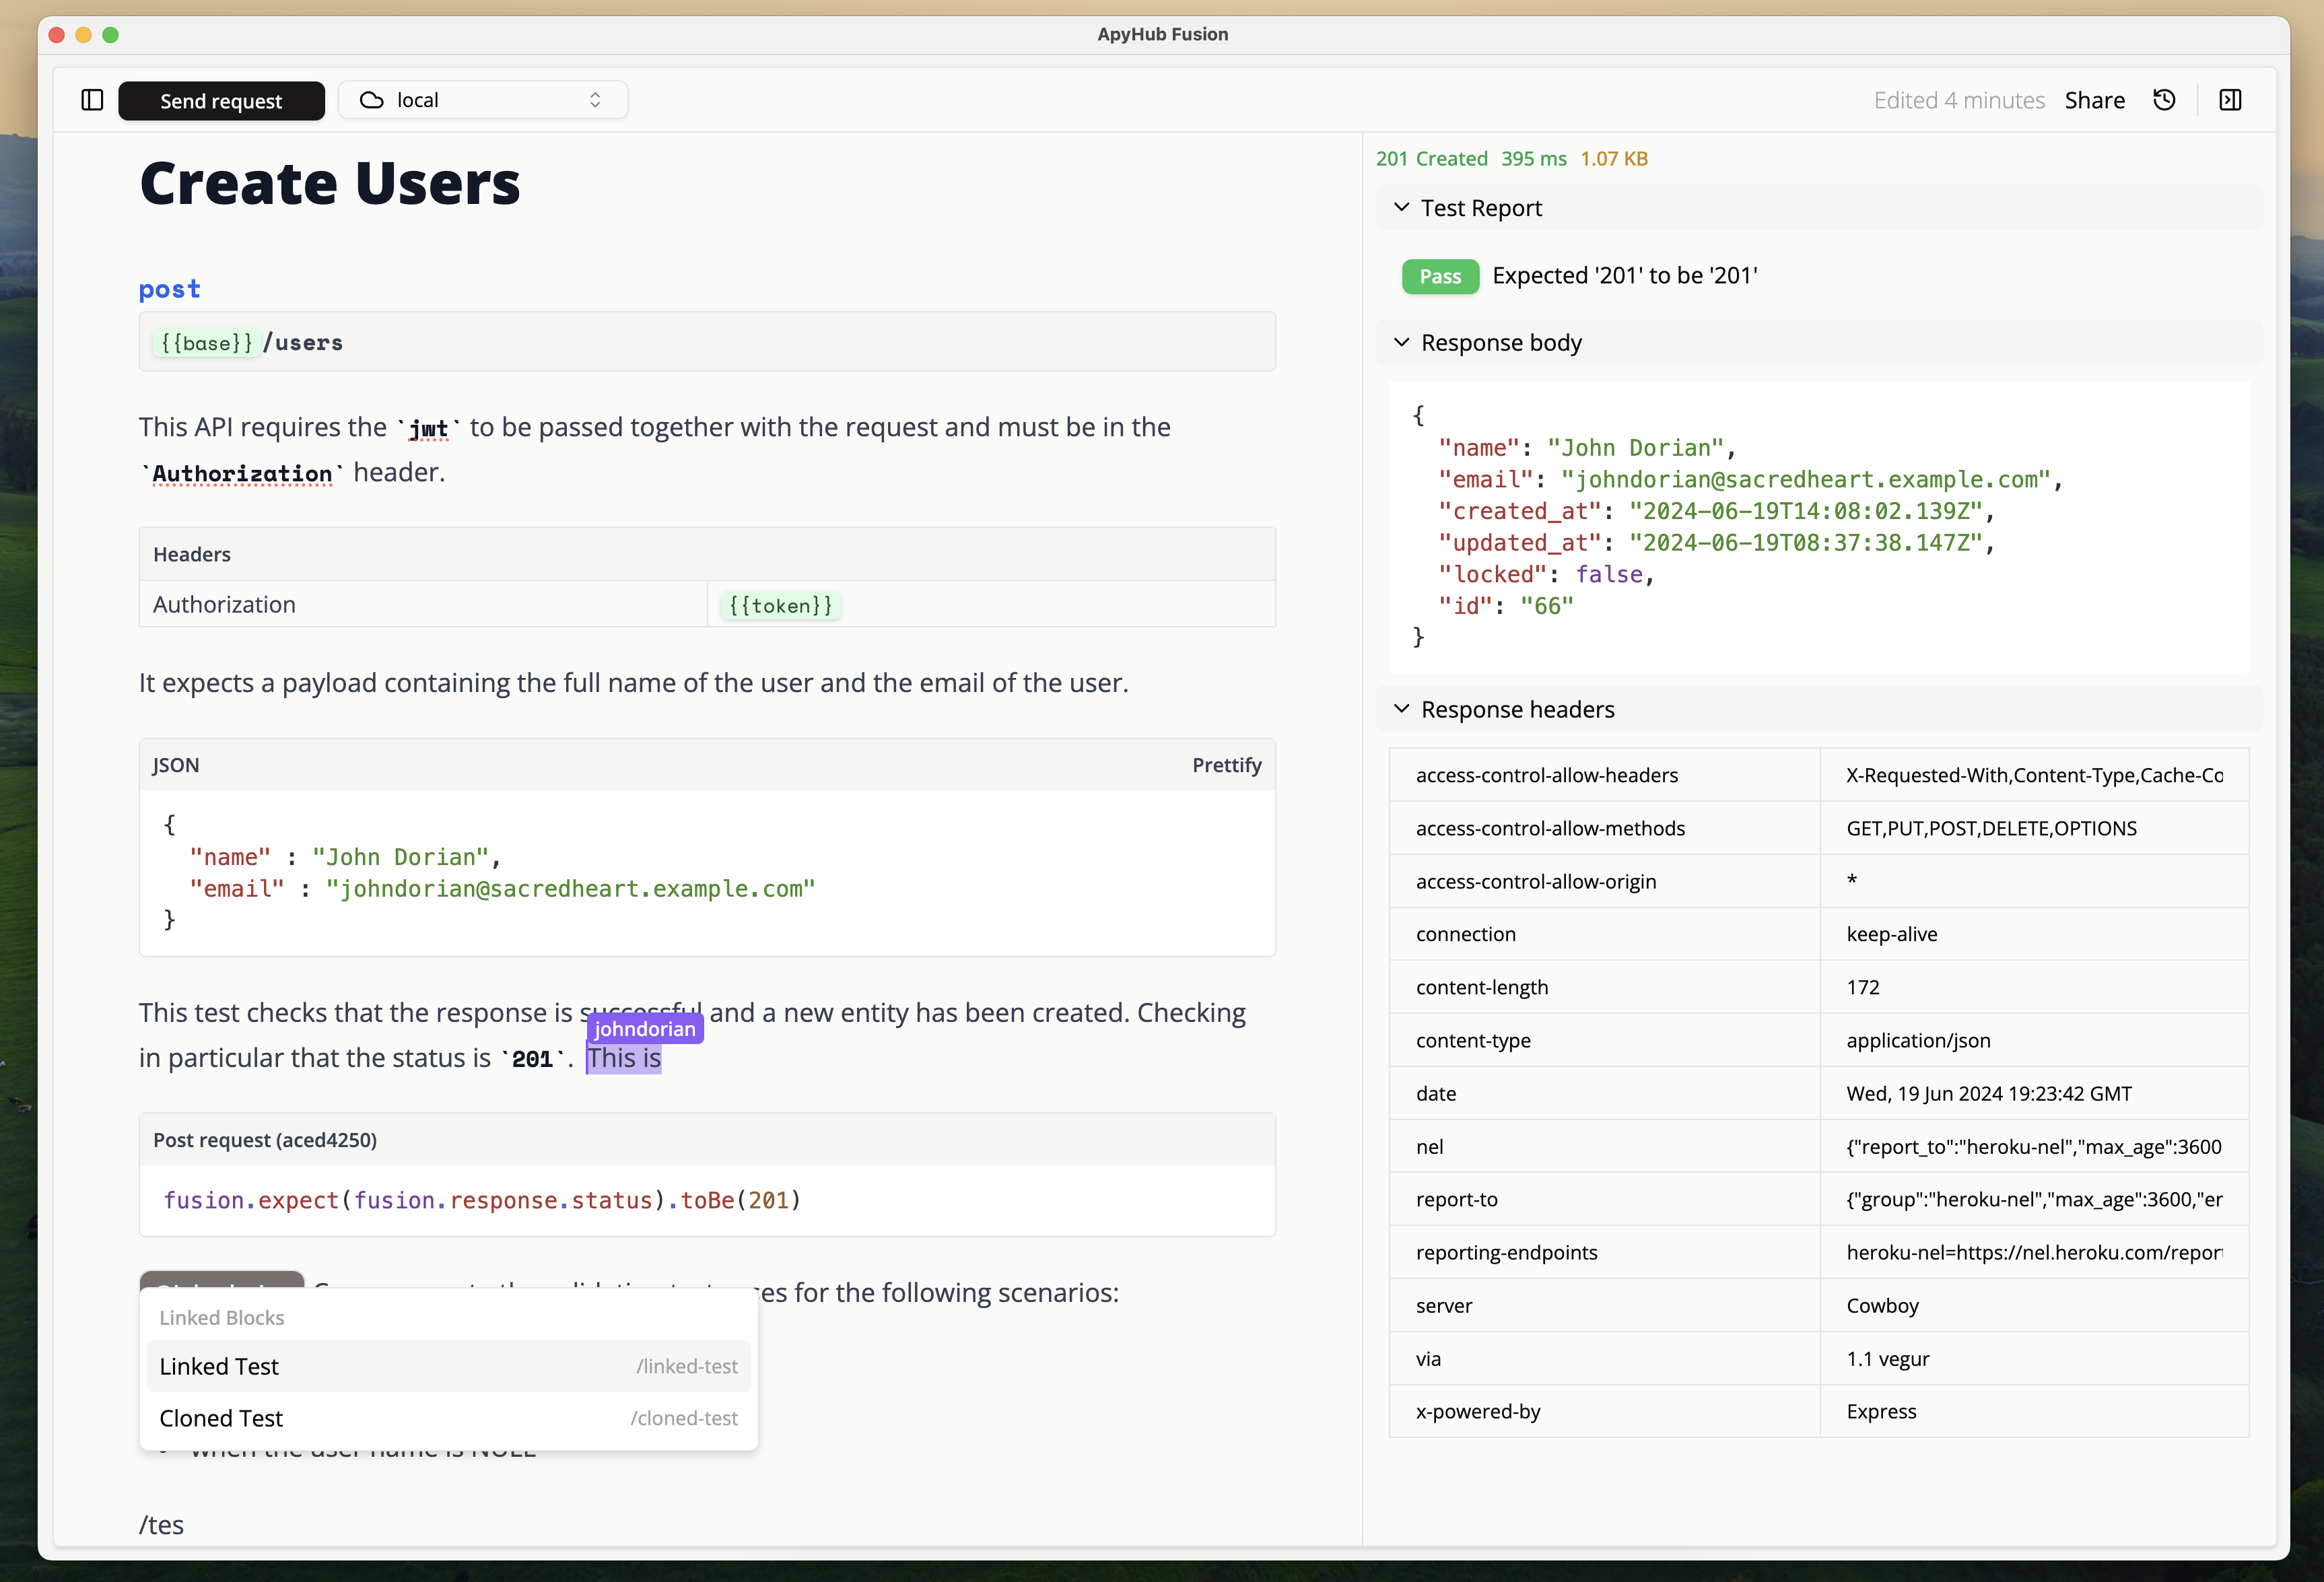Viewport: 2324px width, 1582px height.
Task: Open the version history clock icon
Action: tap(2164, 100)
